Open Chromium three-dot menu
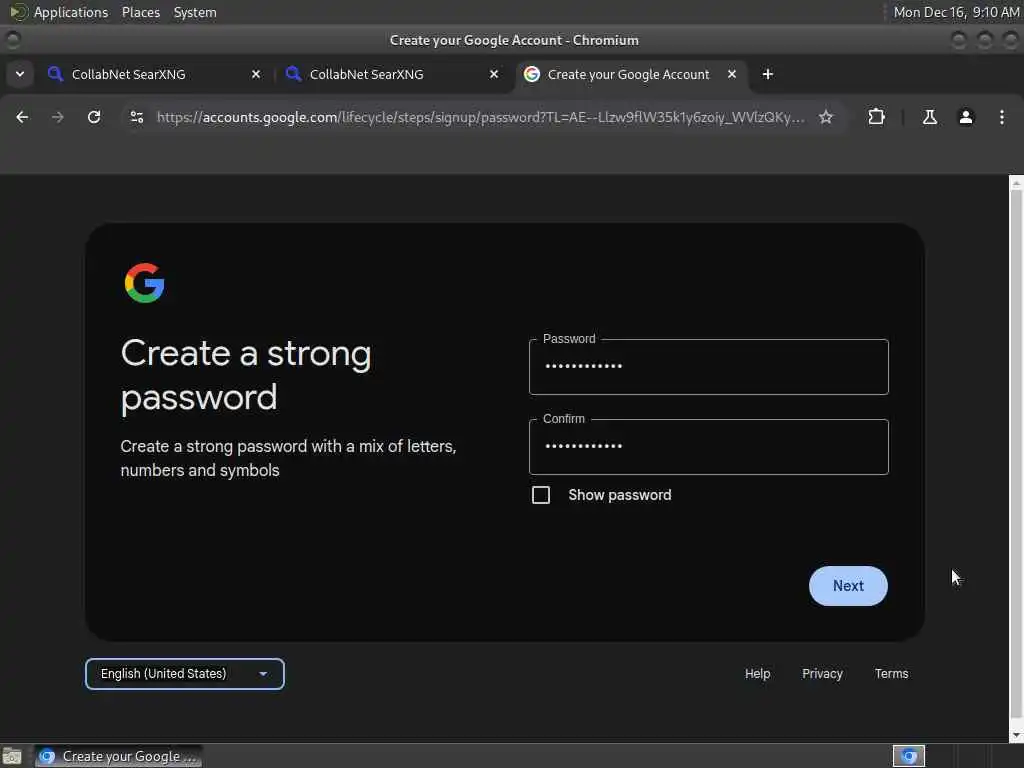 point(1002,117)
